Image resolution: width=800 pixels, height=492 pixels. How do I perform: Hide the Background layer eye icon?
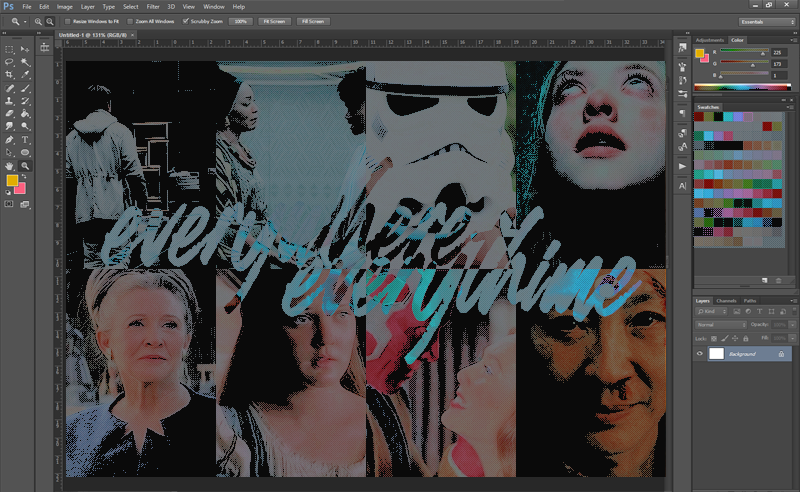coord(699,354)
